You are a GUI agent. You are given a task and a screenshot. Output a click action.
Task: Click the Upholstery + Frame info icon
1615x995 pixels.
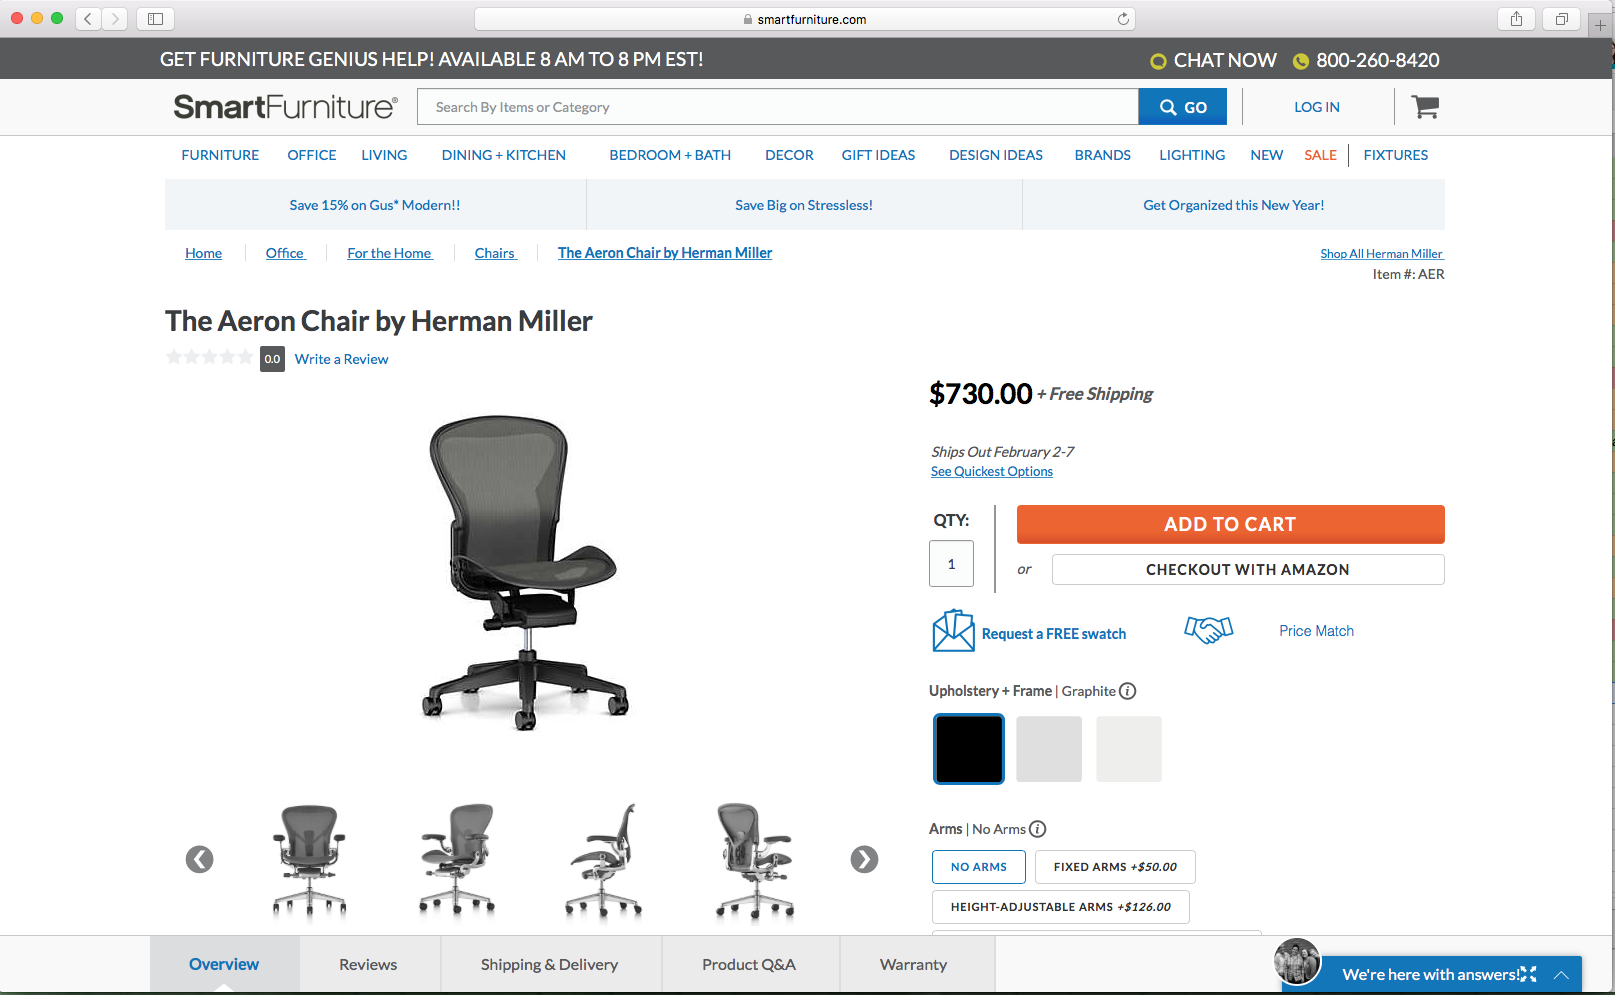pos(1127,691)
